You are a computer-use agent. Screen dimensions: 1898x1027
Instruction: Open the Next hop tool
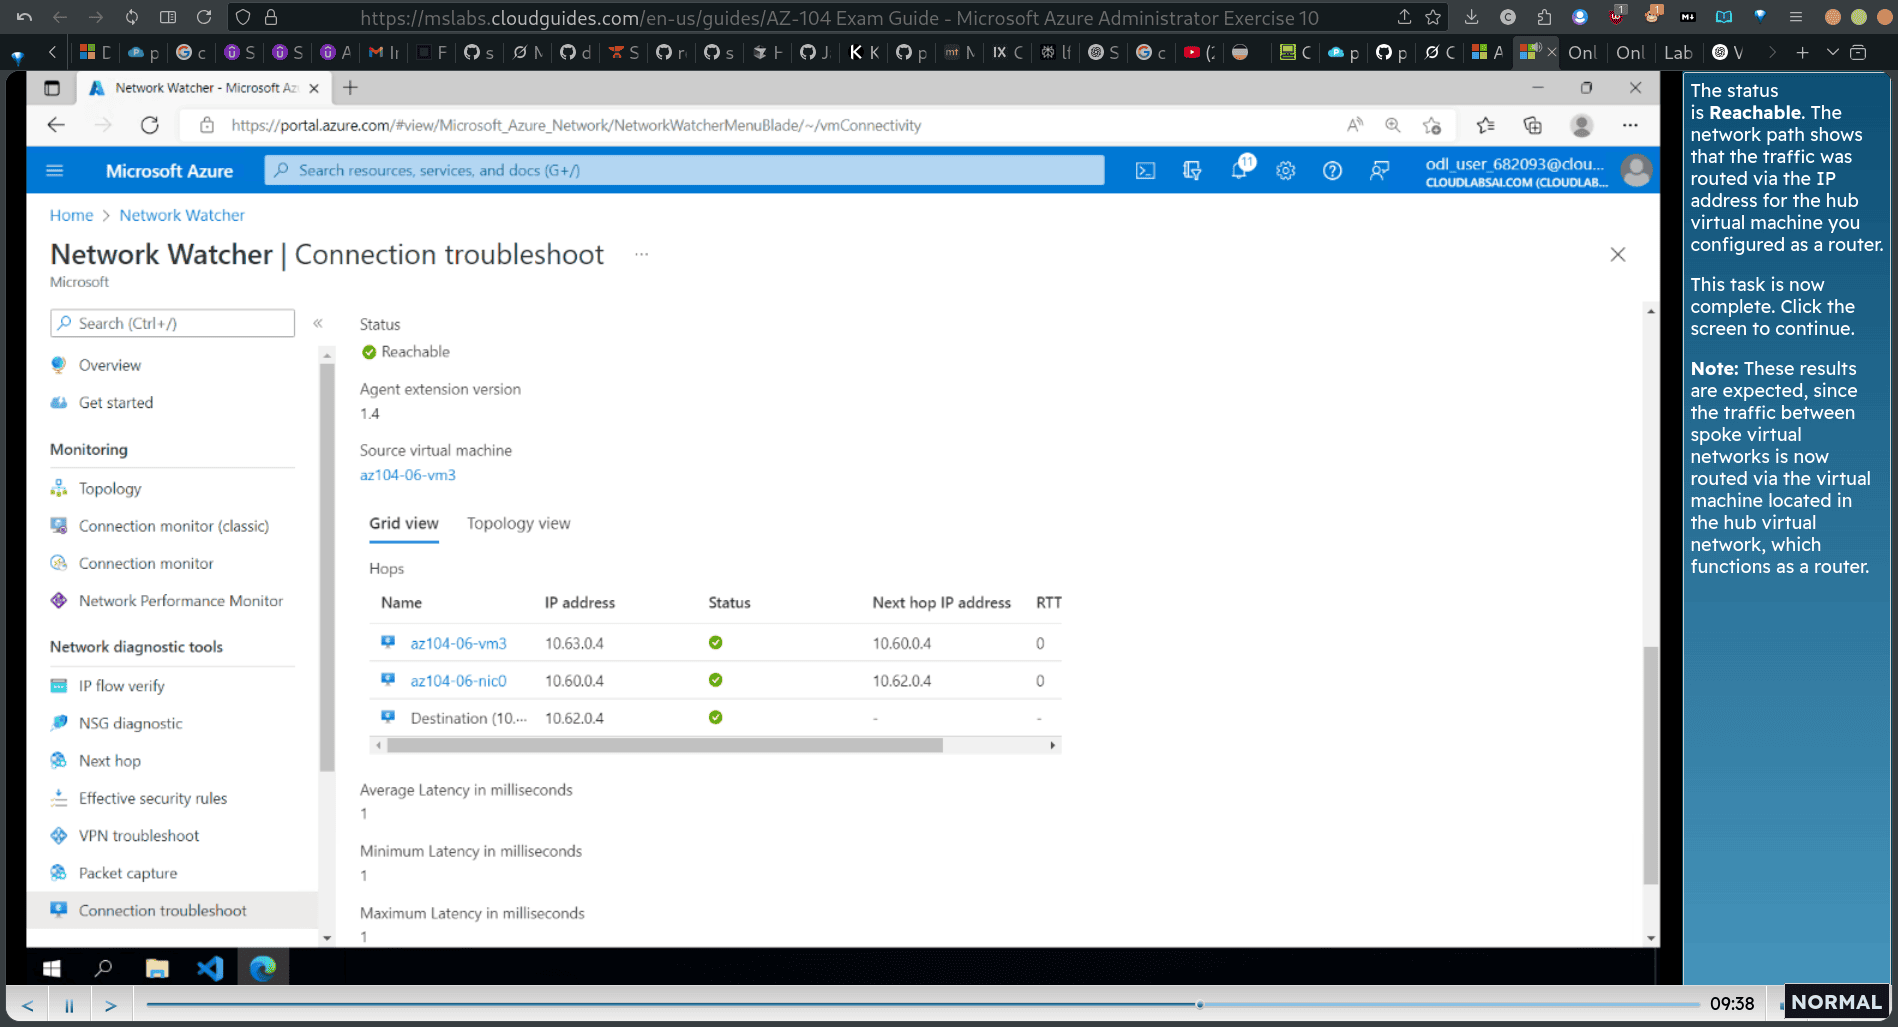110,761
